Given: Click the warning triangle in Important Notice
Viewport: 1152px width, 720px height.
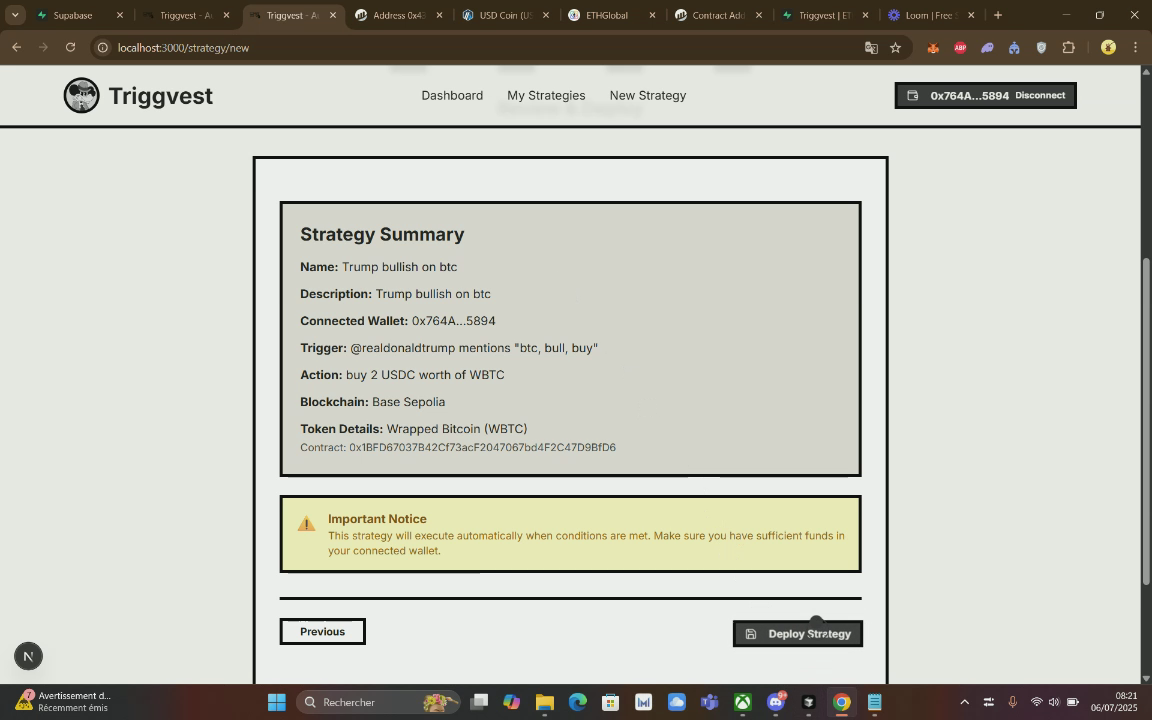Looking at the screenshot, I should coord(306,524).
